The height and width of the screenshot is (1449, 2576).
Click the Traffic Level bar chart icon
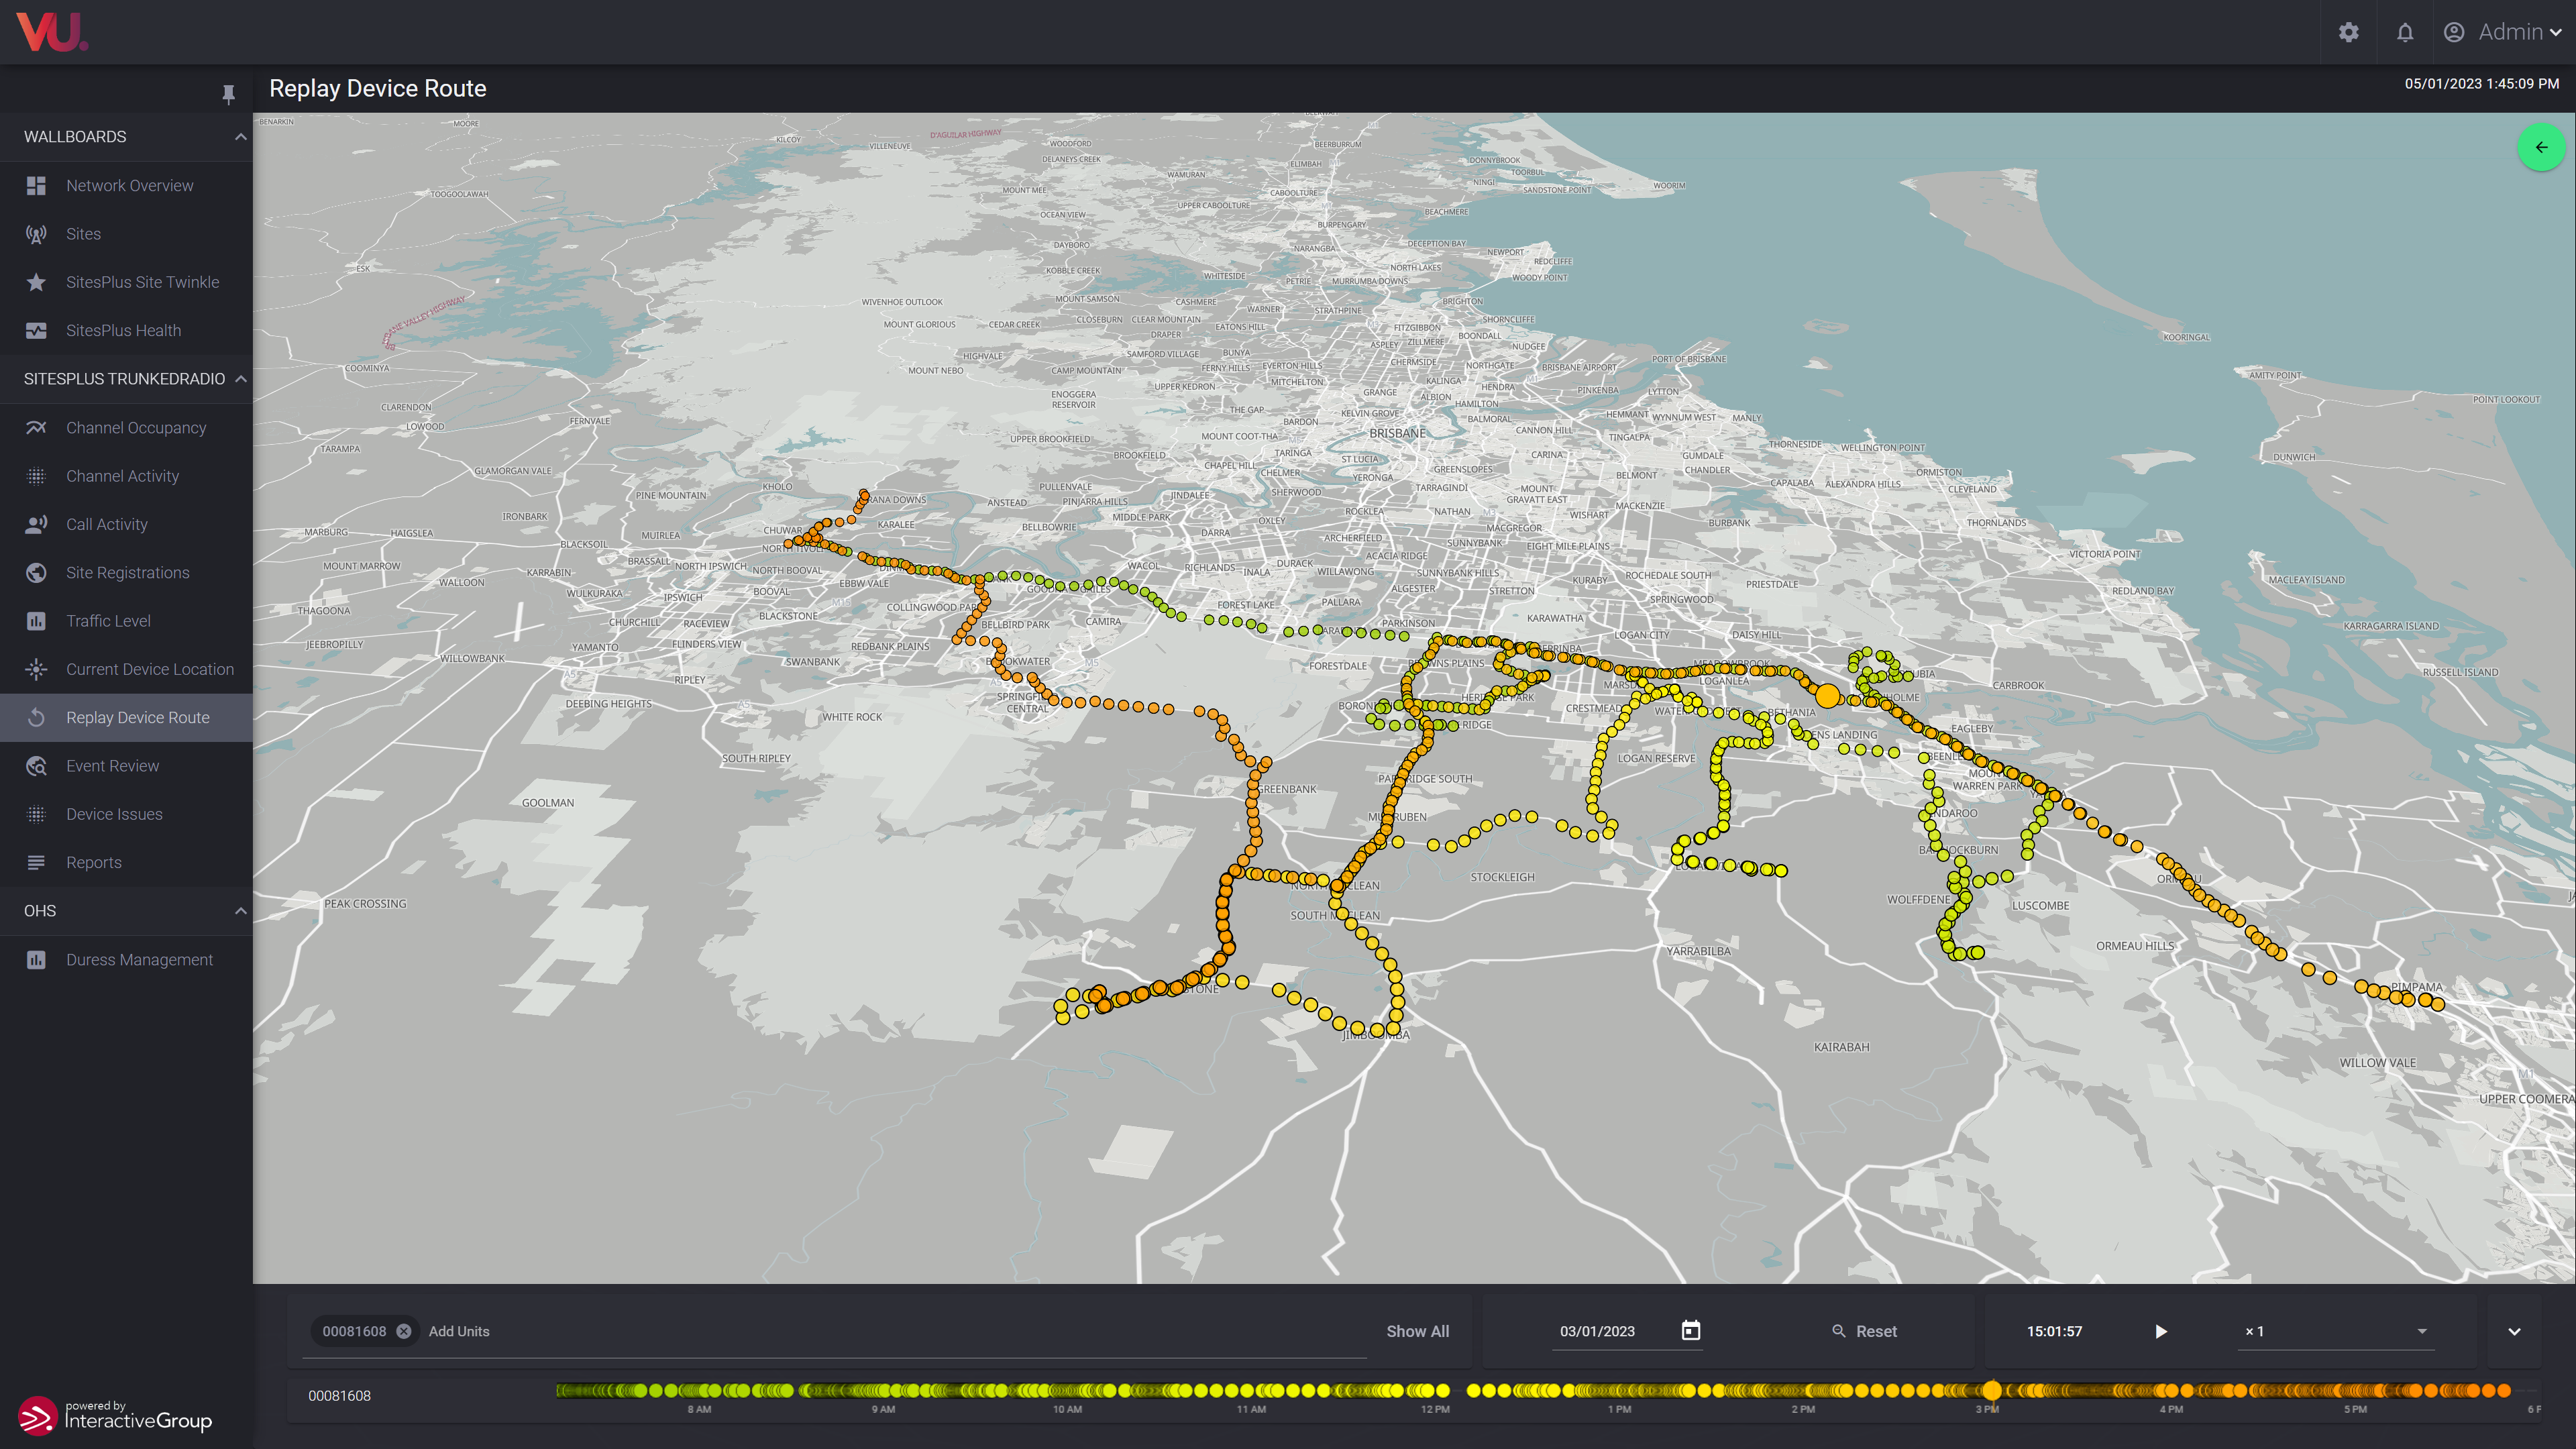click(36, 621)
